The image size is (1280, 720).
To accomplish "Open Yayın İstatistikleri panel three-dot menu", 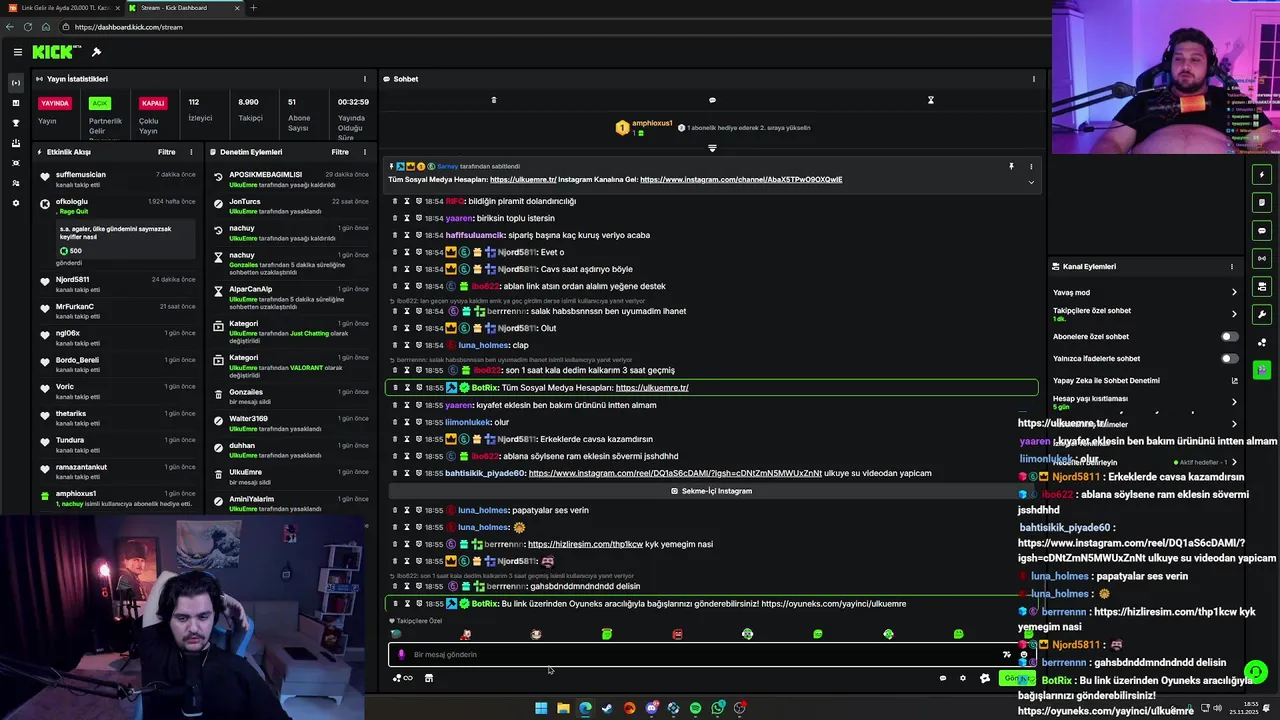I will click(x=364, y=79).
